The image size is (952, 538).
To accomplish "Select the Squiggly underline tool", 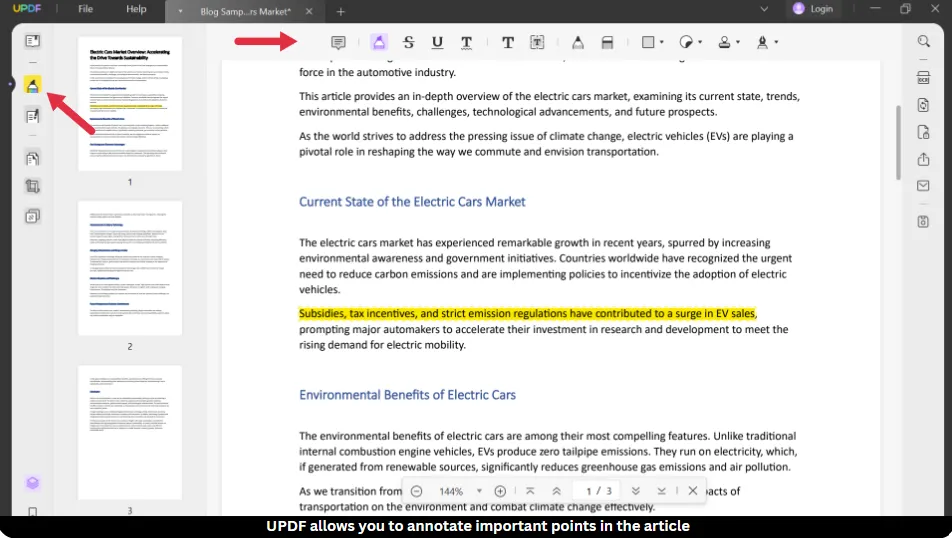I will [466, 42].
